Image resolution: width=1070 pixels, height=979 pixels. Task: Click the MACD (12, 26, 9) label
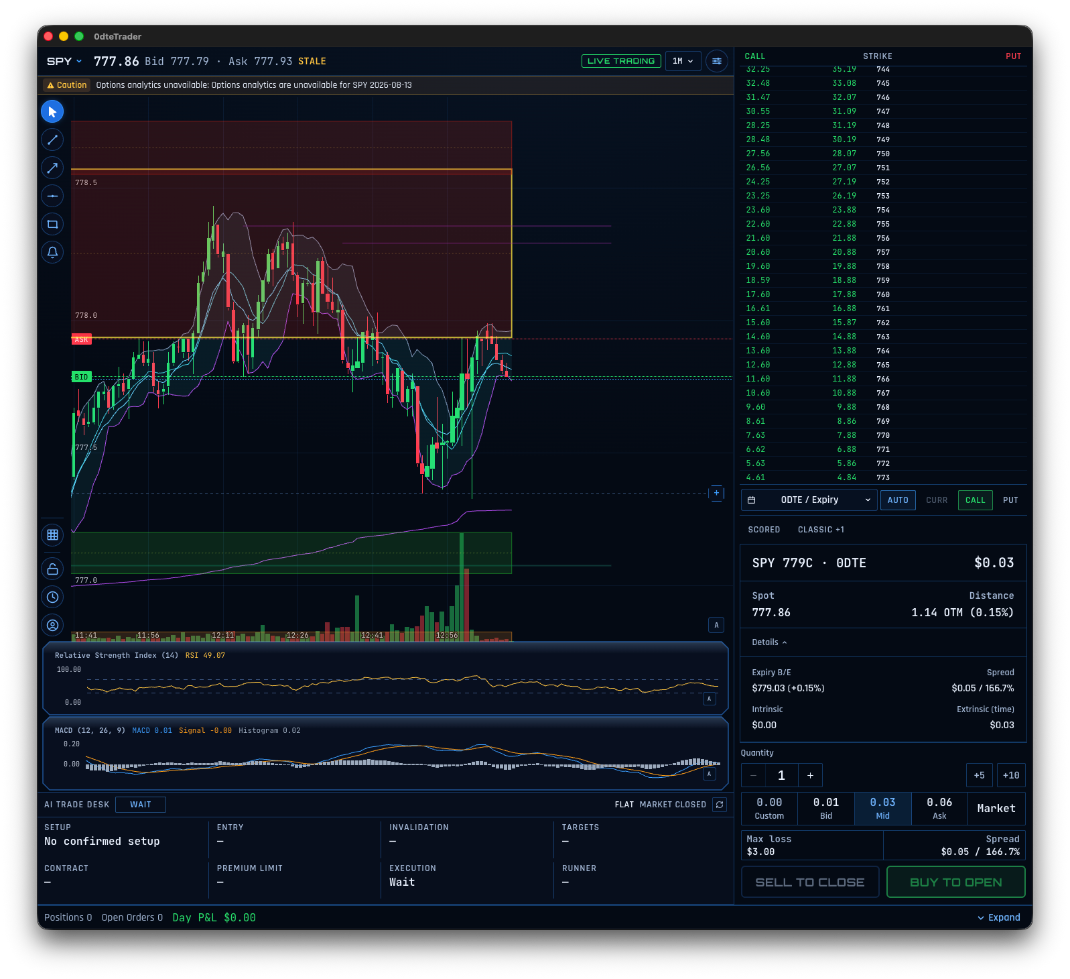pyautogui.click(x=90, y=731)
